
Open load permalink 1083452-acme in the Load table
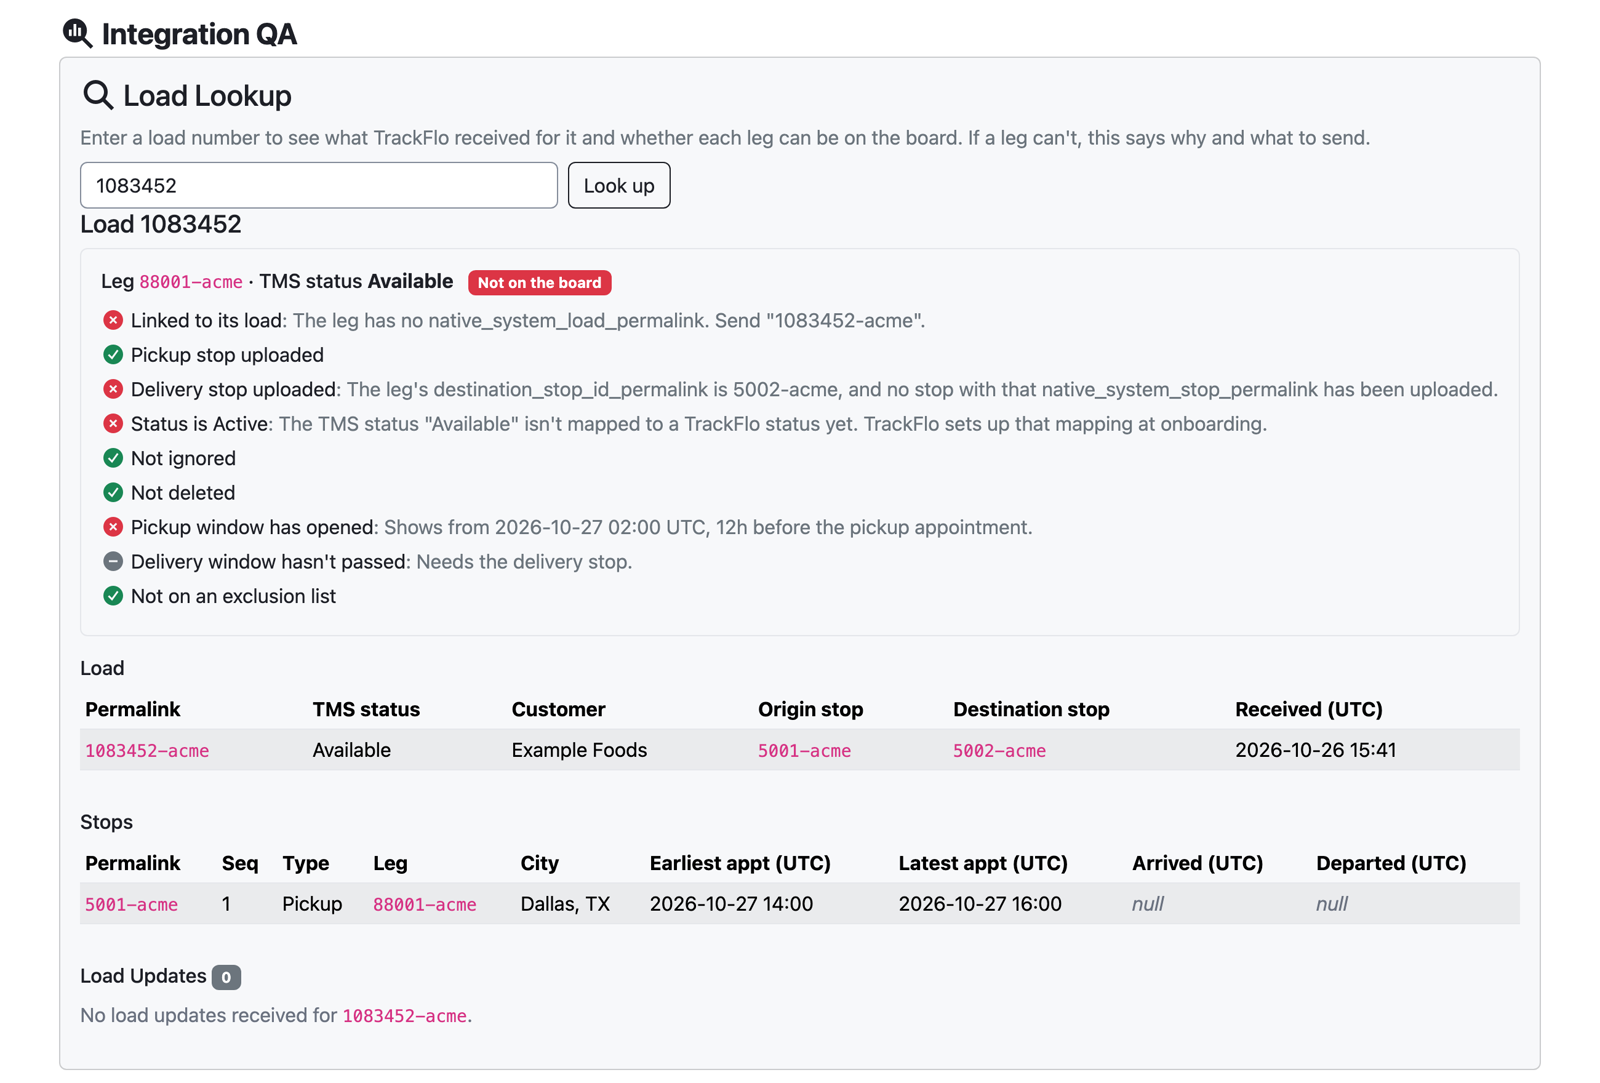147,751
